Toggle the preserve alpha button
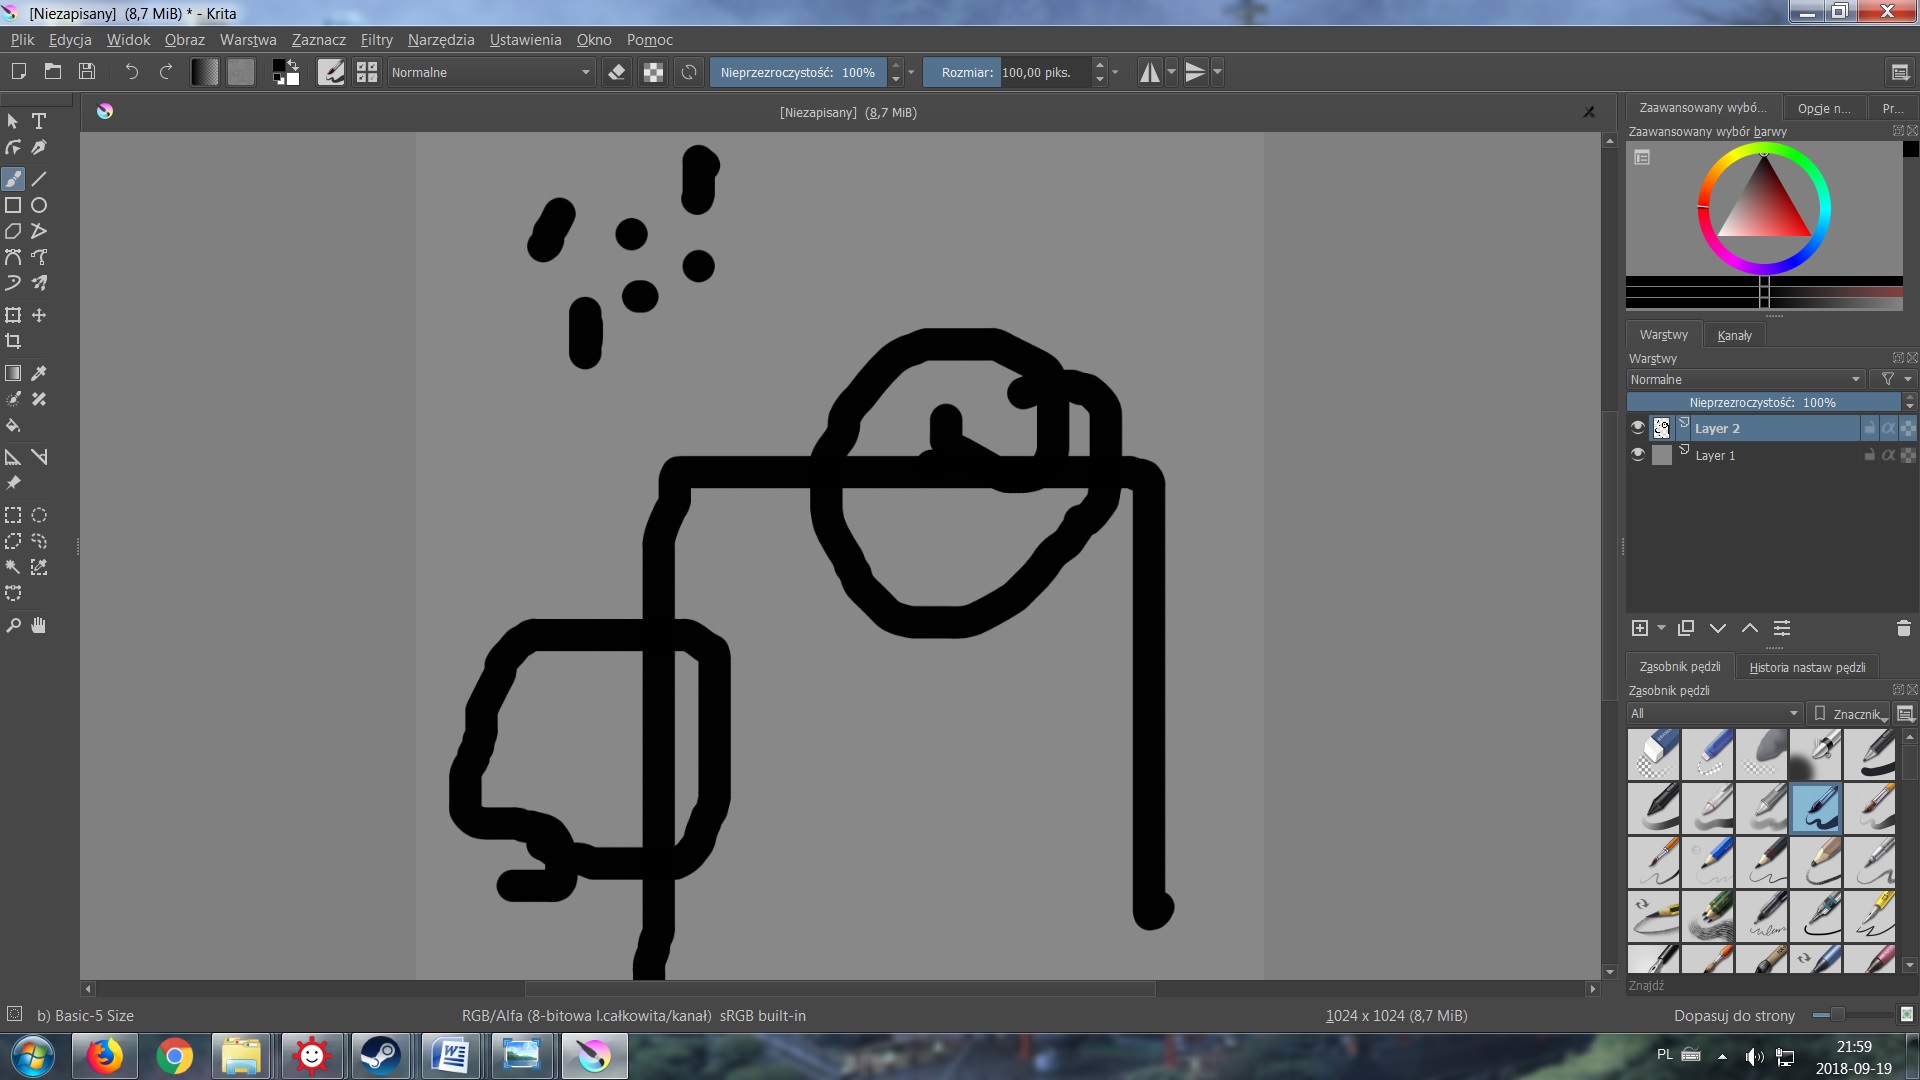 tap(653, 72)
